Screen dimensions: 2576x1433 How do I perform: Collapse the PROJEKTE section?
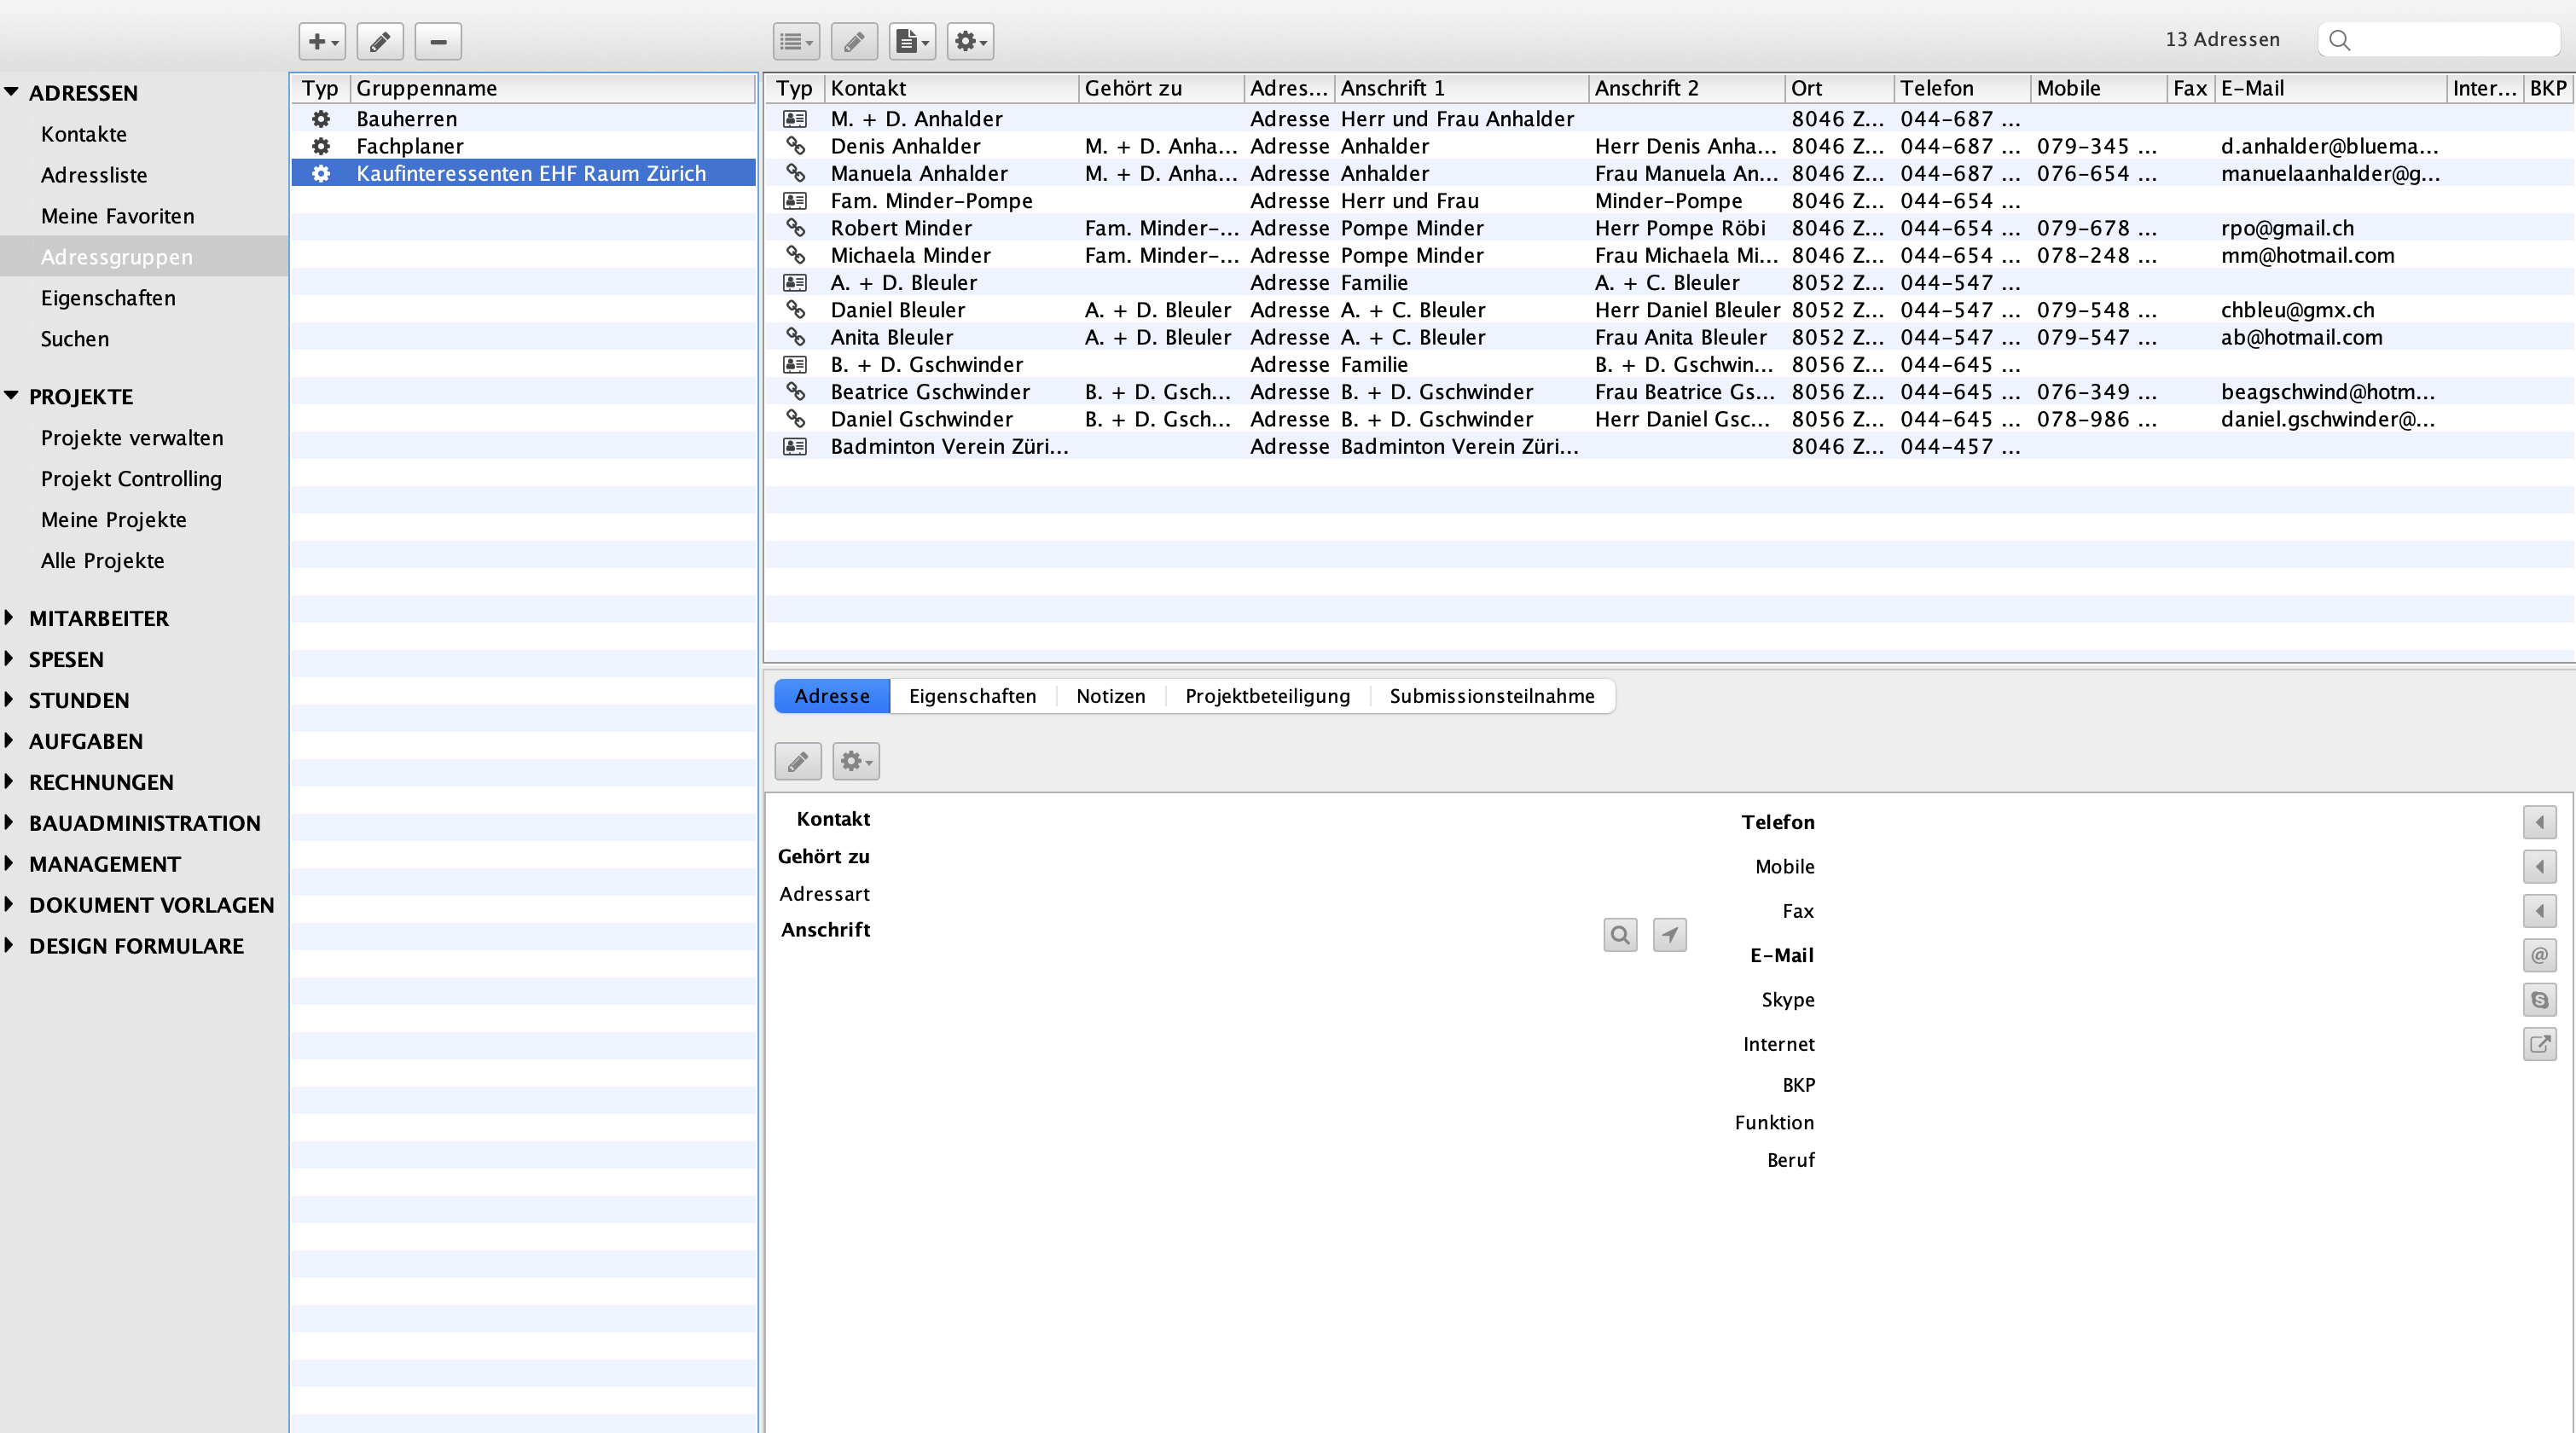[x=11, y=396]
